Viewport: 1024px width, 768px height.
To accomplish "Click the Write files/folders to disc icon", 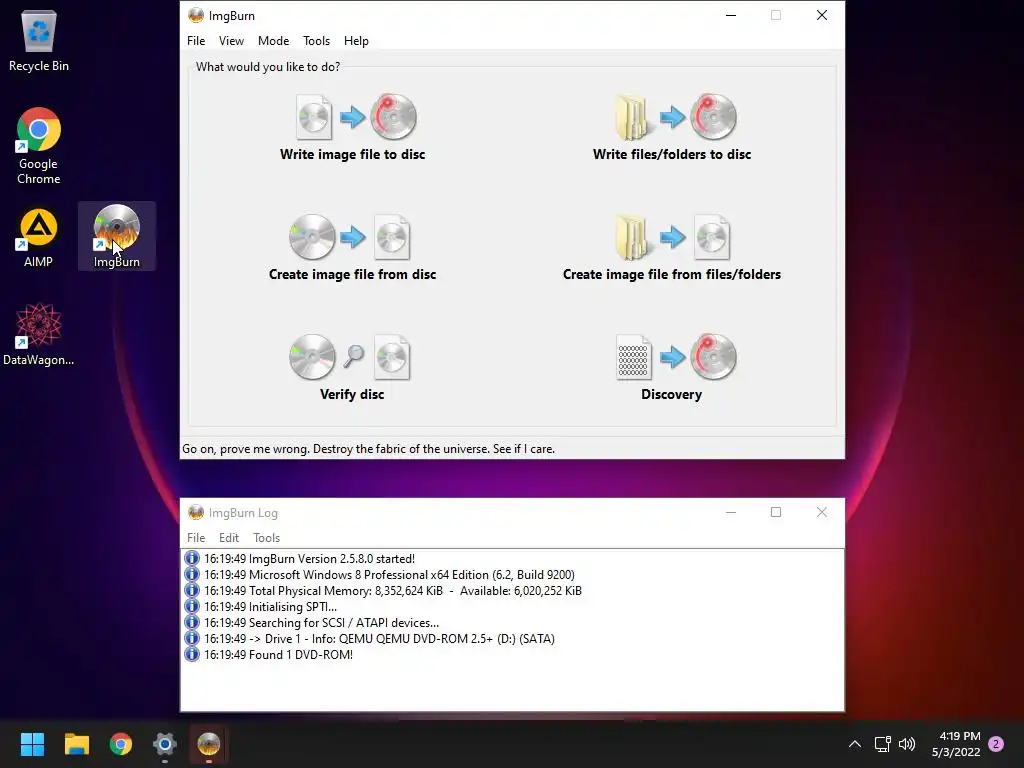I will coord(675,117).
